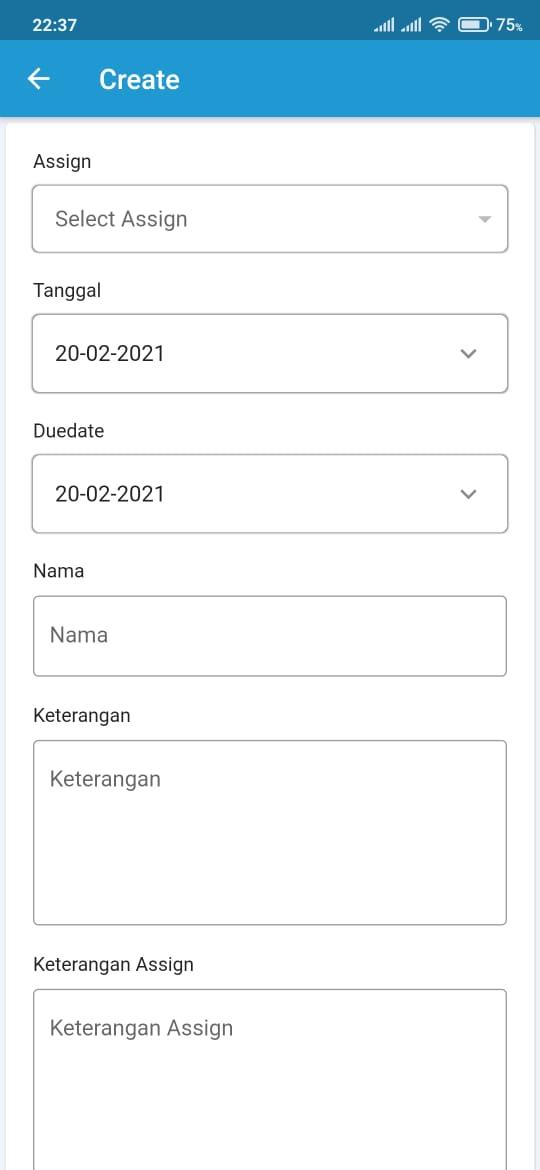
Task: Tap the Wi-Fi status icon
Action: [440, 25]
